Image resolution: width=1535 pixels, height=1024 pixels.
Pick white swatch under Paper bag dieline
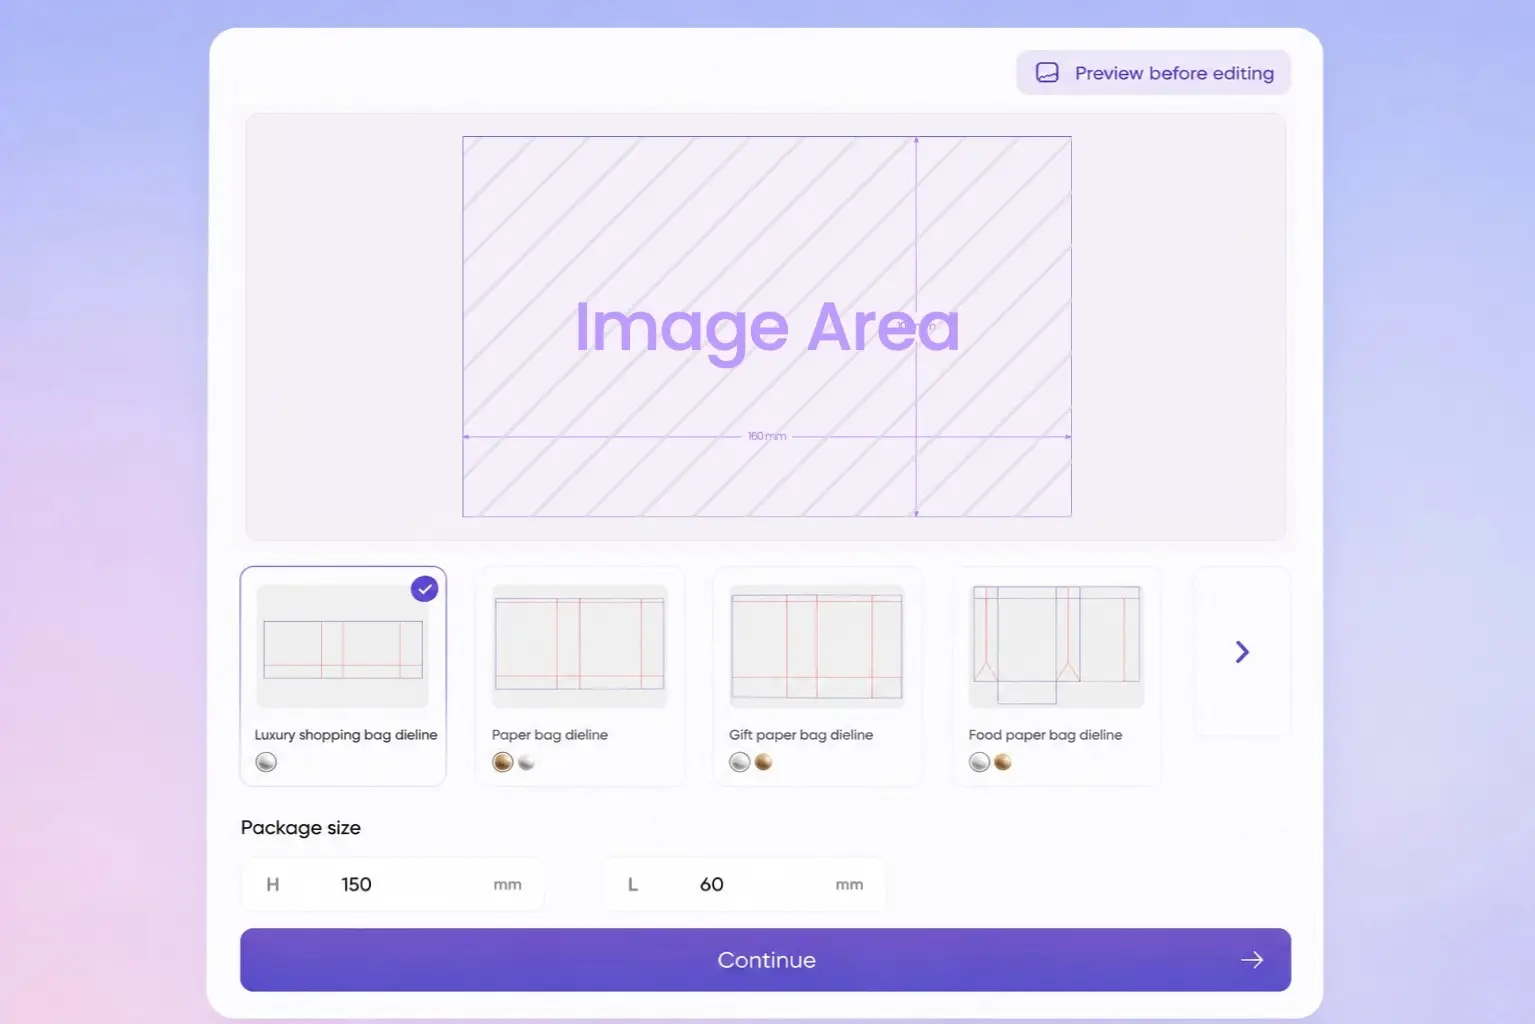(526, 762)
